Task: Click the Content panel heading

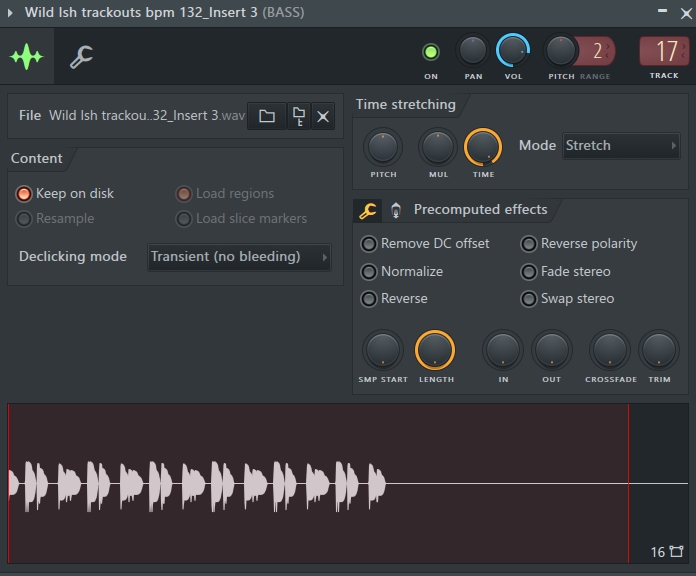Action: pos(37,158)
